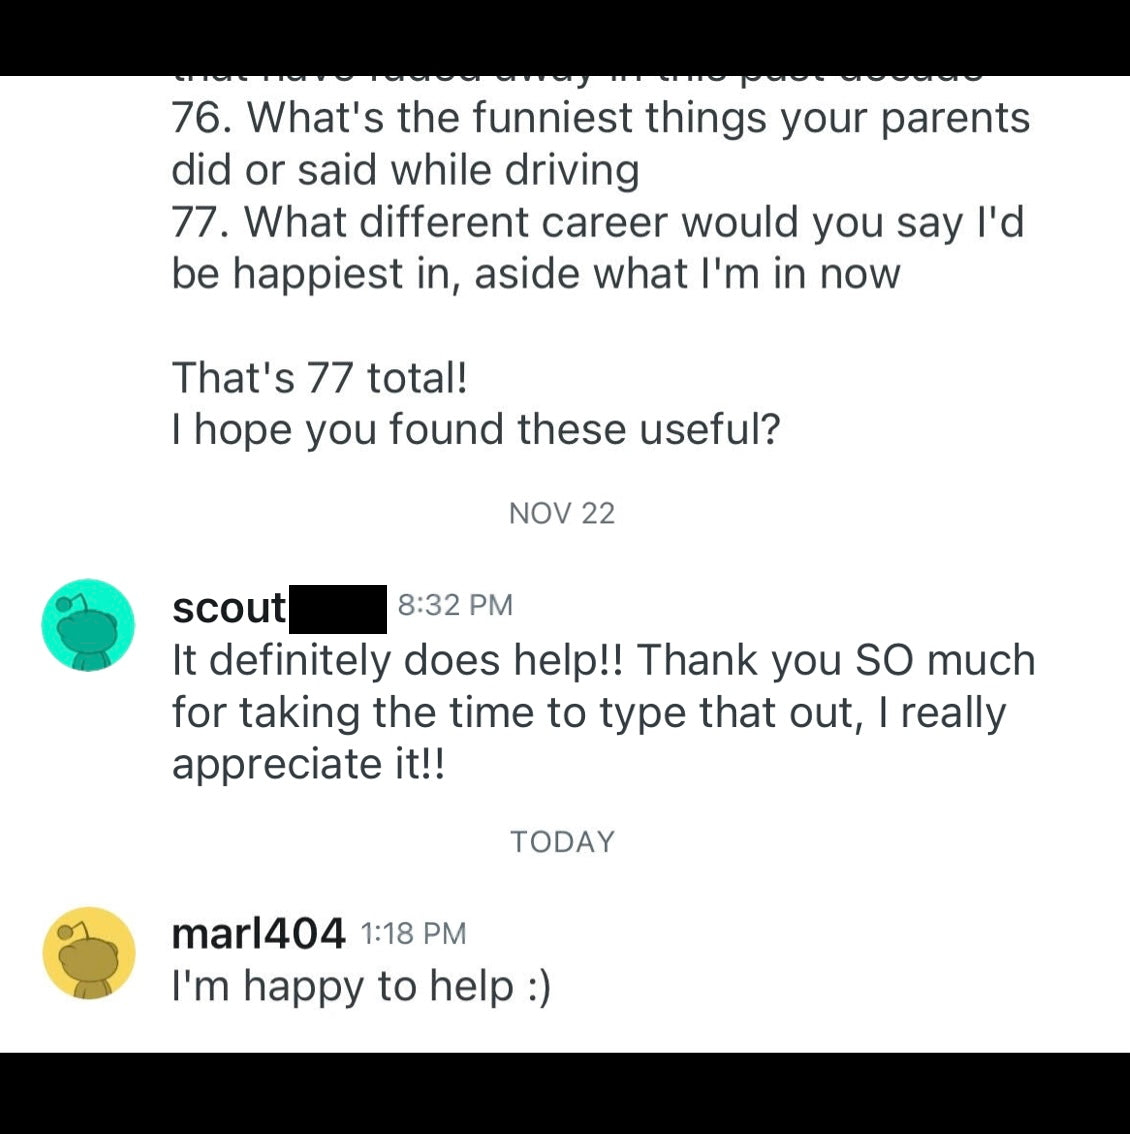Click the 8:32 PM timestamp

pyautogui.click(x=455, y=604)
